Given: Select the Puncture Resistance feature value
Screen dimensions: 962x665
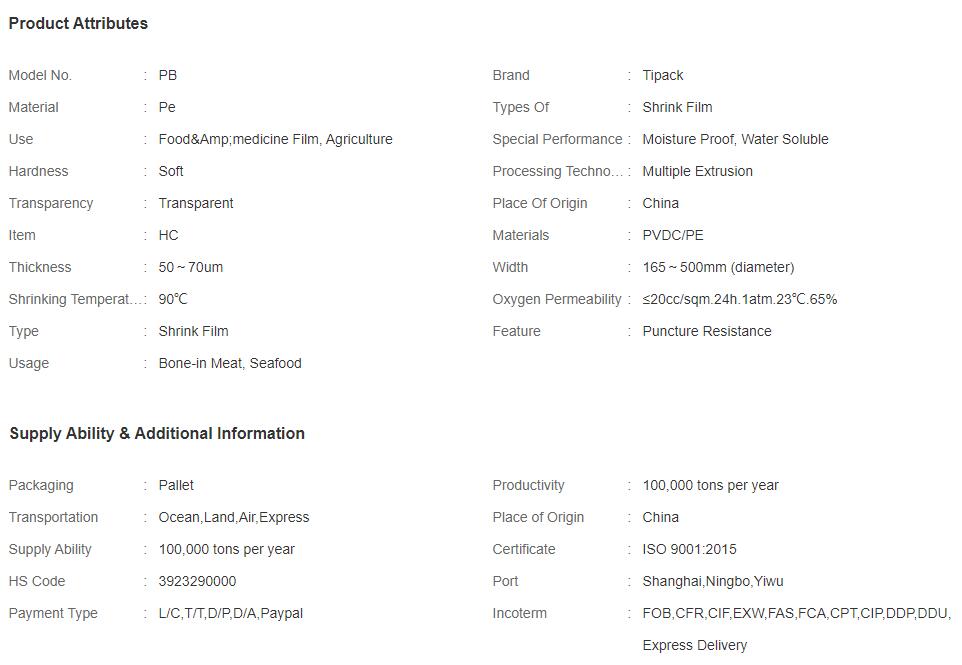Looking at the screenshot, I should coord(707,331).
